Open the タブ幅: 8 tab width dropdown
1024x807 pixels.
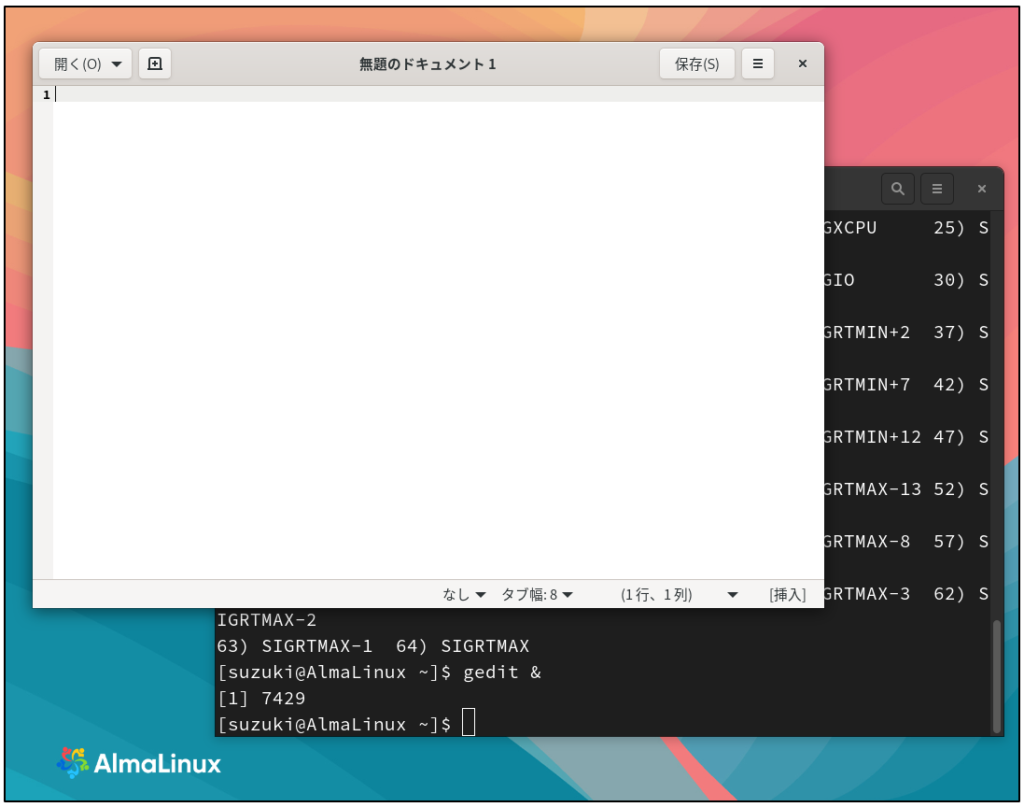tap(537, 594)
